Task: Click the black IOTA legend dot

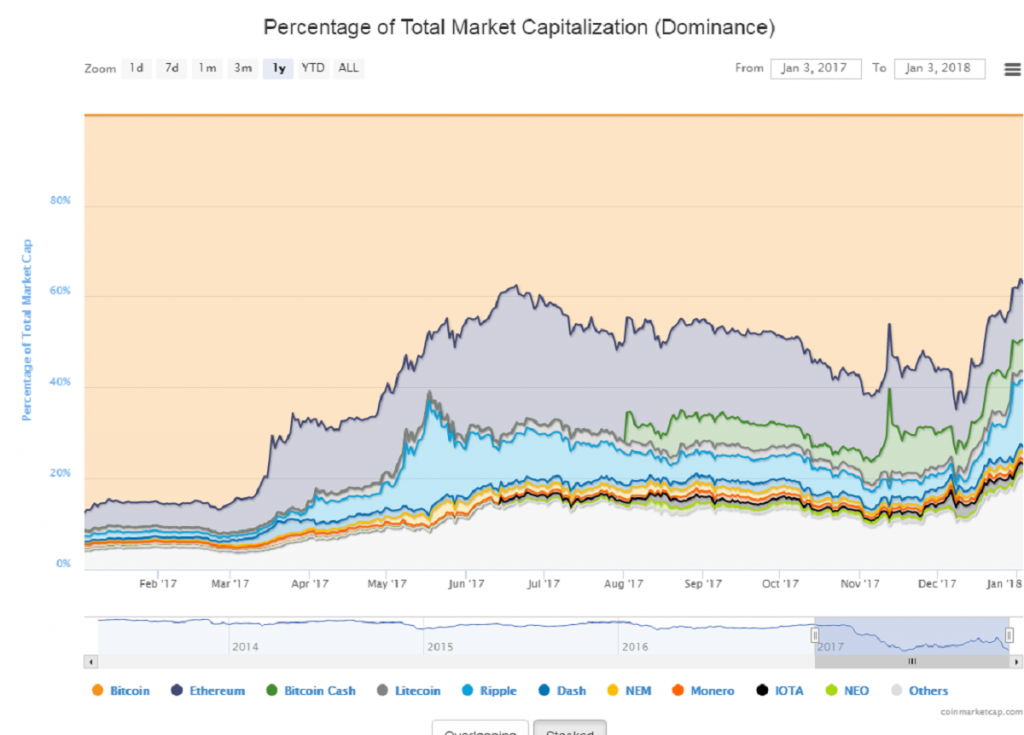Action: [762, 691]
